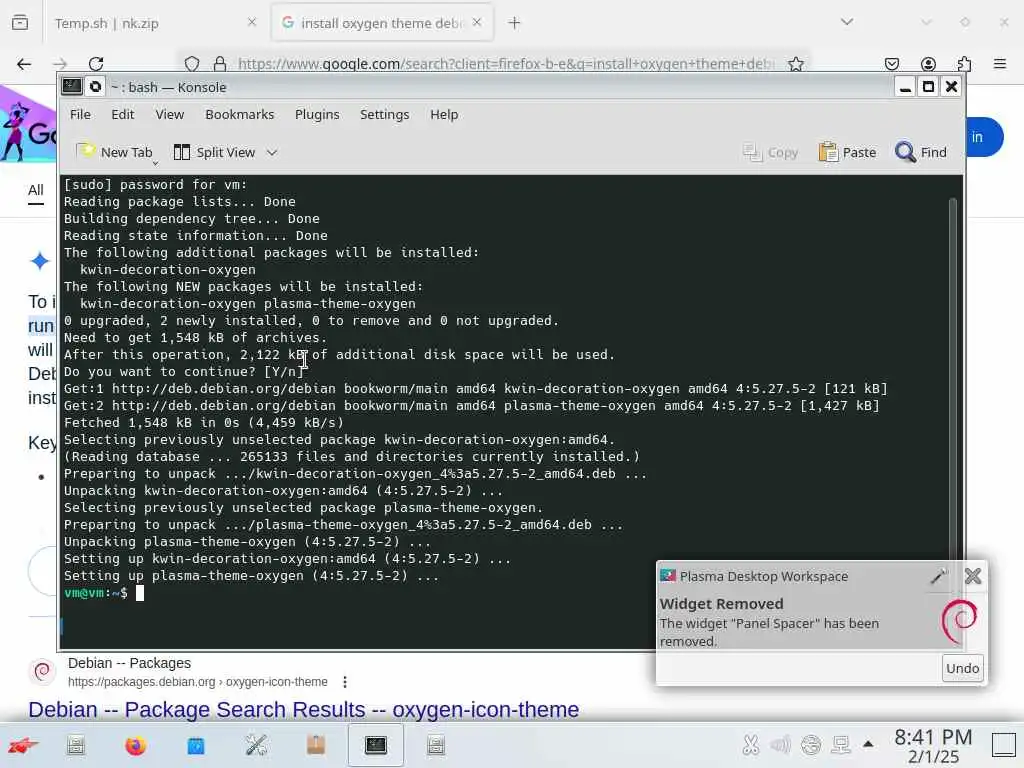
Task: Close the install oxygen theme tab
Action: pos(477,22)
